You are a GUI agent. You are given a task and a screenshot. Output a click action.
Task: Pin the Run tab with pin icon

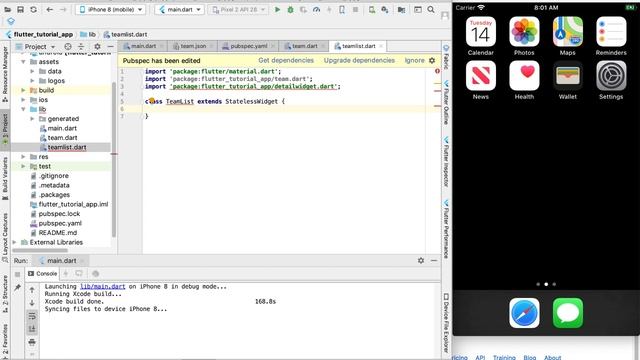(17, 288)
